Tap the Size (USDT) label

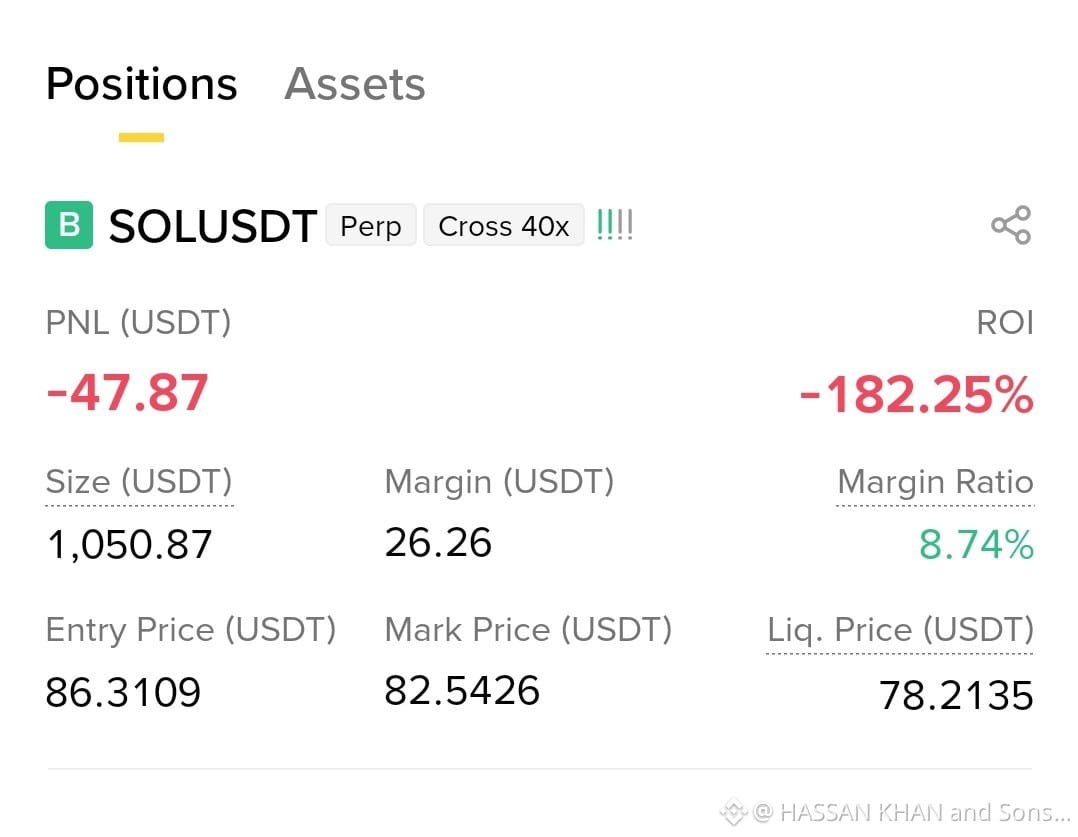click(139, 481)
